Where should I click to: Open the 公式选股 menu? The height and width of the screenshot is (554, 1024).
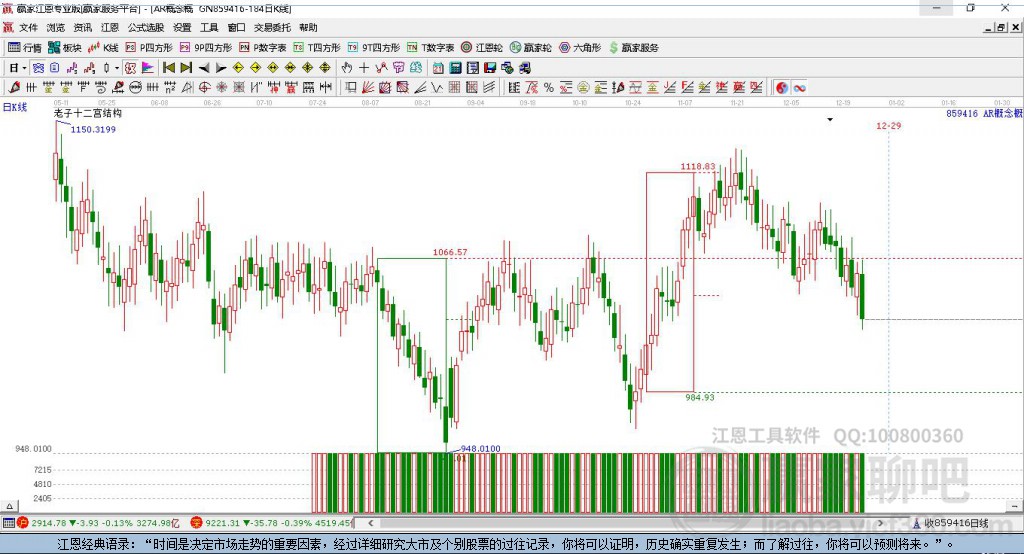146,27
